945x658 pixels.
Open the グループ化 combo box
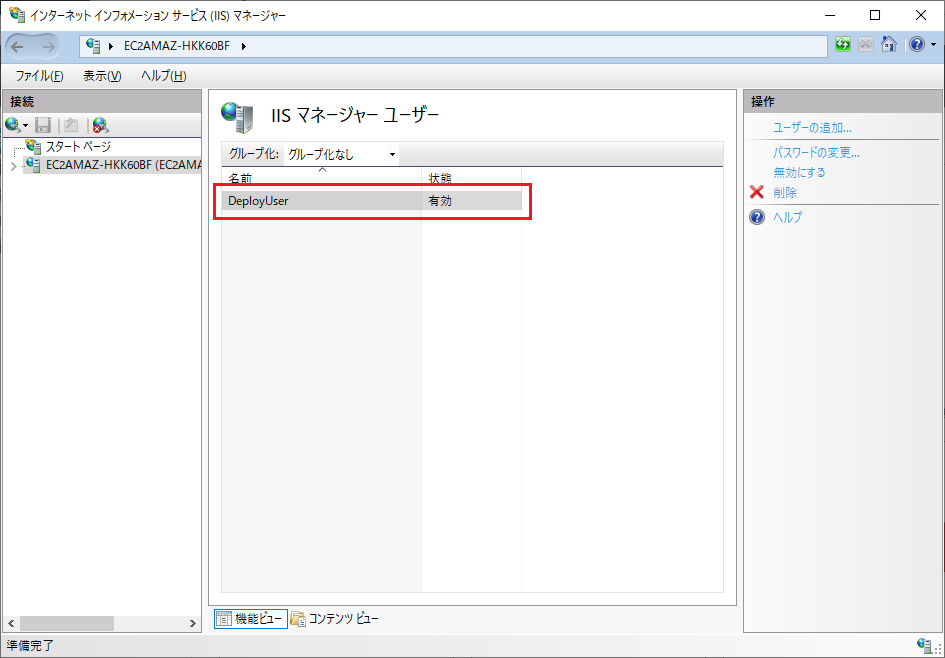click(x=341, y=155)
